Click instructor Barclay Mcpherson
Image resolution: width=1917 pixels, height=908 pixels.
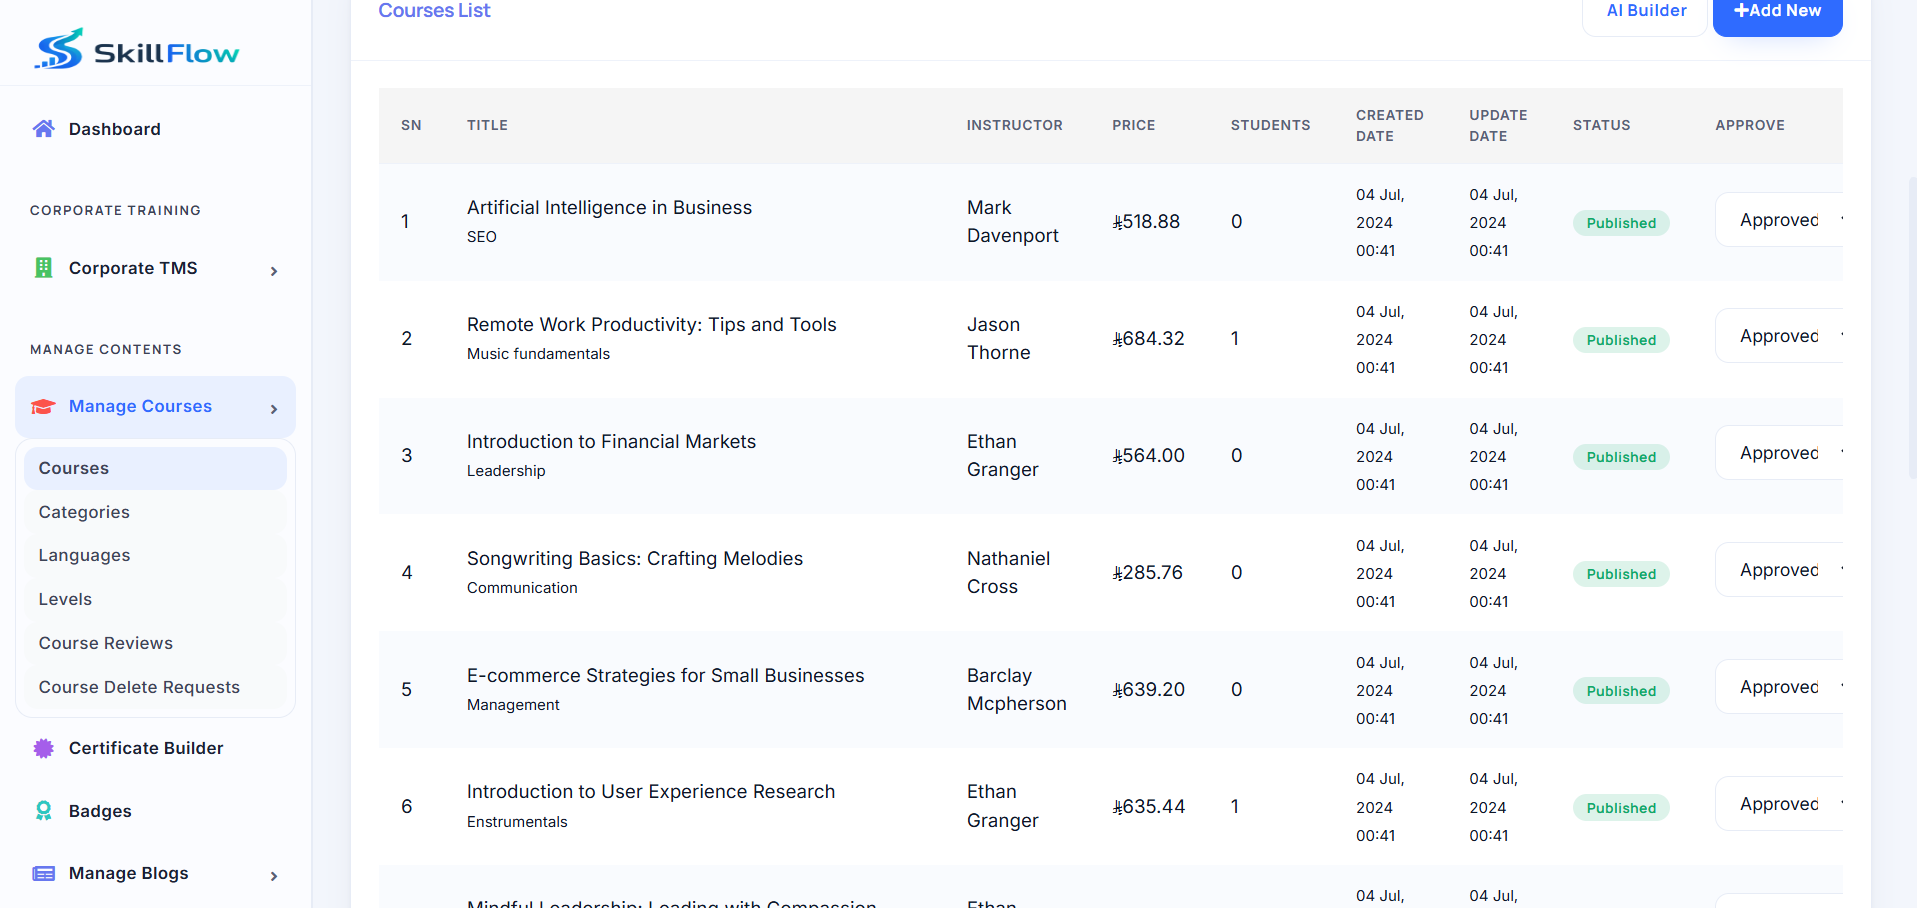click(1017, 689)
